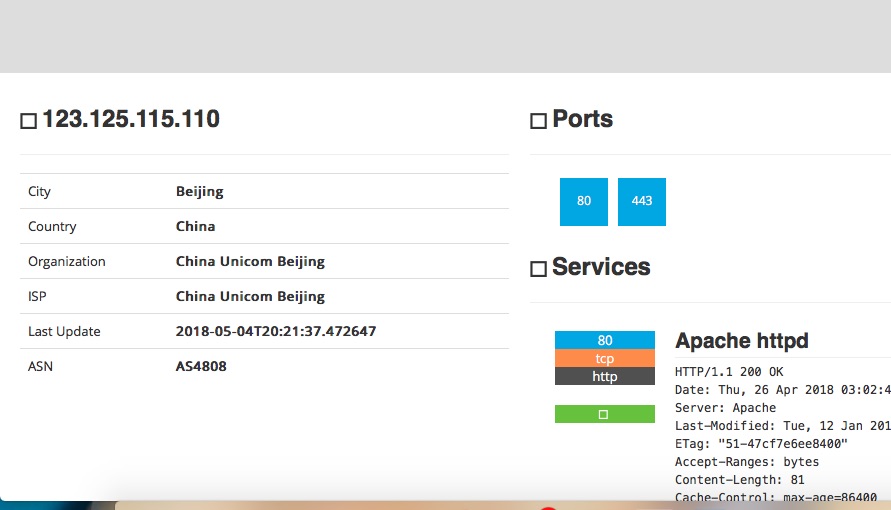The width and height of the screenshot is (891, 510).
Task: Click the icon next to the Services heading
Action: [x=538, y=269]
